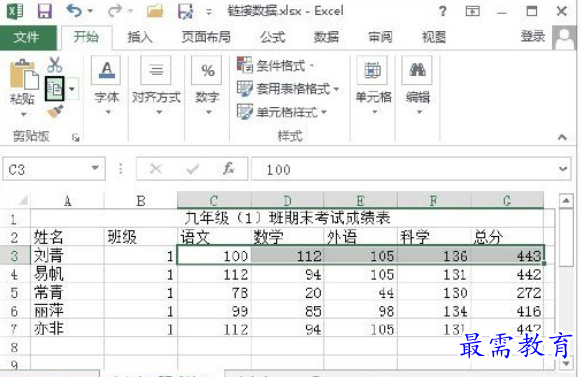Select the cell with total 272
Viewport: 581px width, 377px height.
coord(507,293)
